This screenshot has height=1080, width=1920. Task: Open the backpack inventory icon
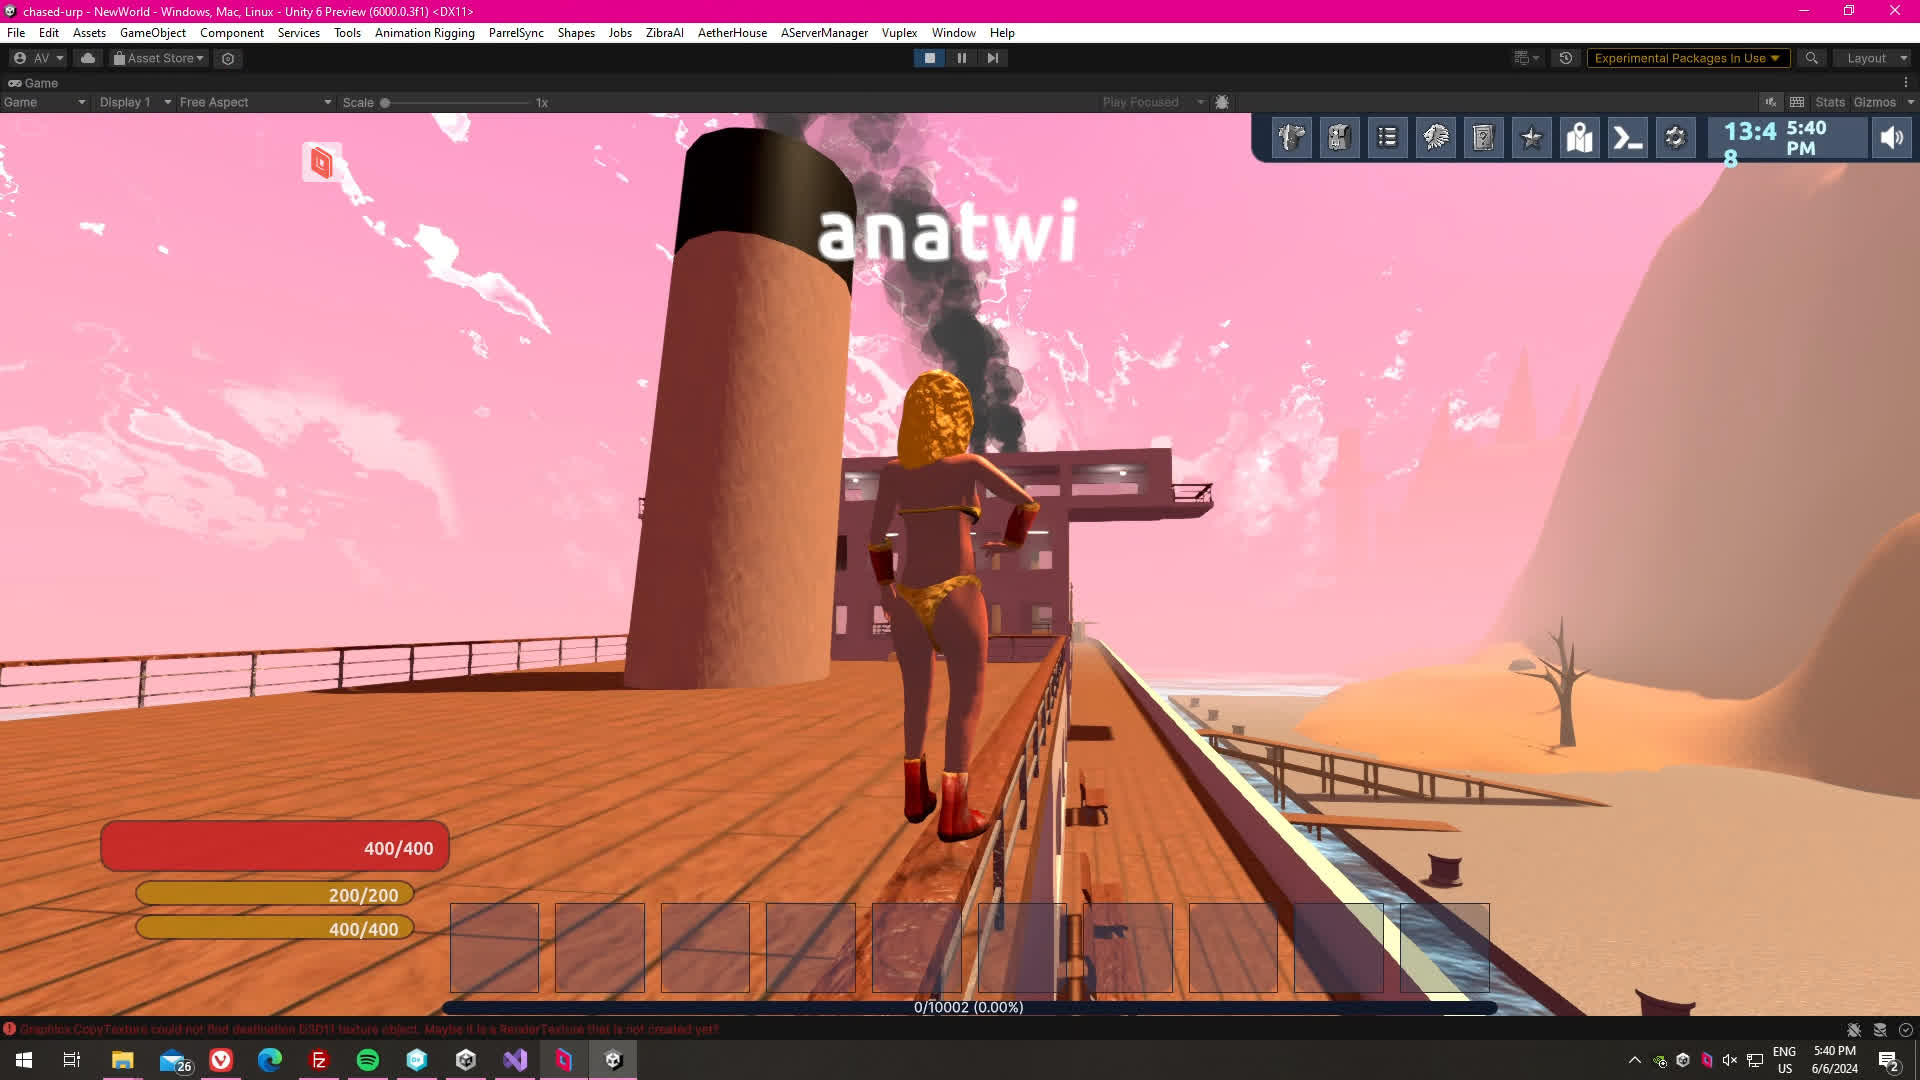pos(1339,137)
